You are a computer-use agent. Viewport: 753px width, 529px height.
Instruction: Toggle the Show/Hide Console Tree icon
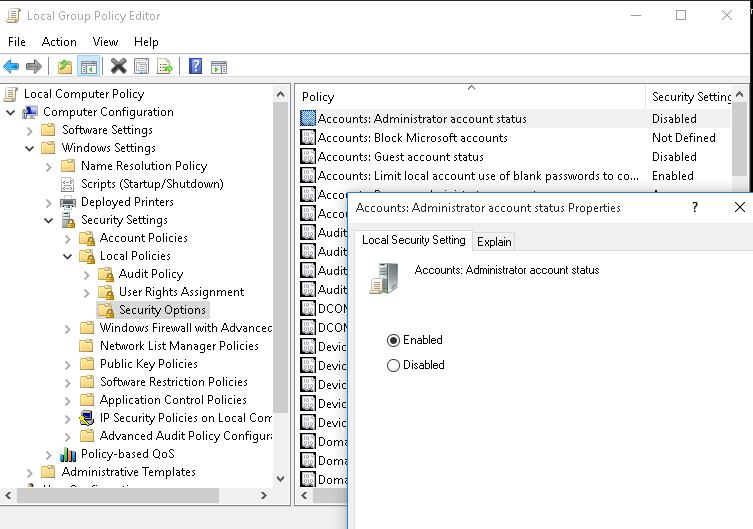pyautogui.click(x=88, y=67)
